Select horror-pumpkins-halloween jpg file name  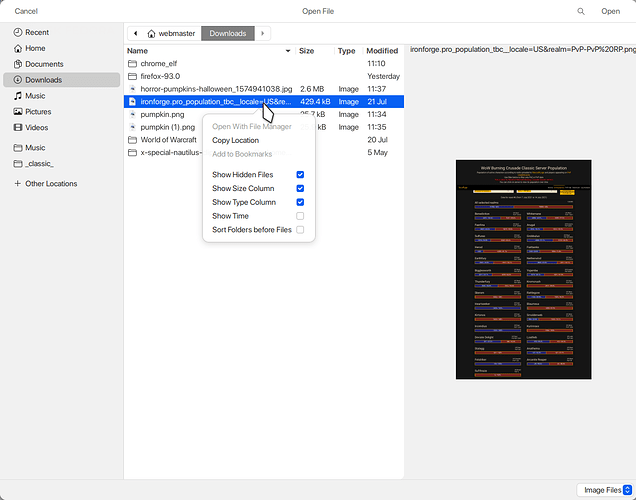point(216,89)
